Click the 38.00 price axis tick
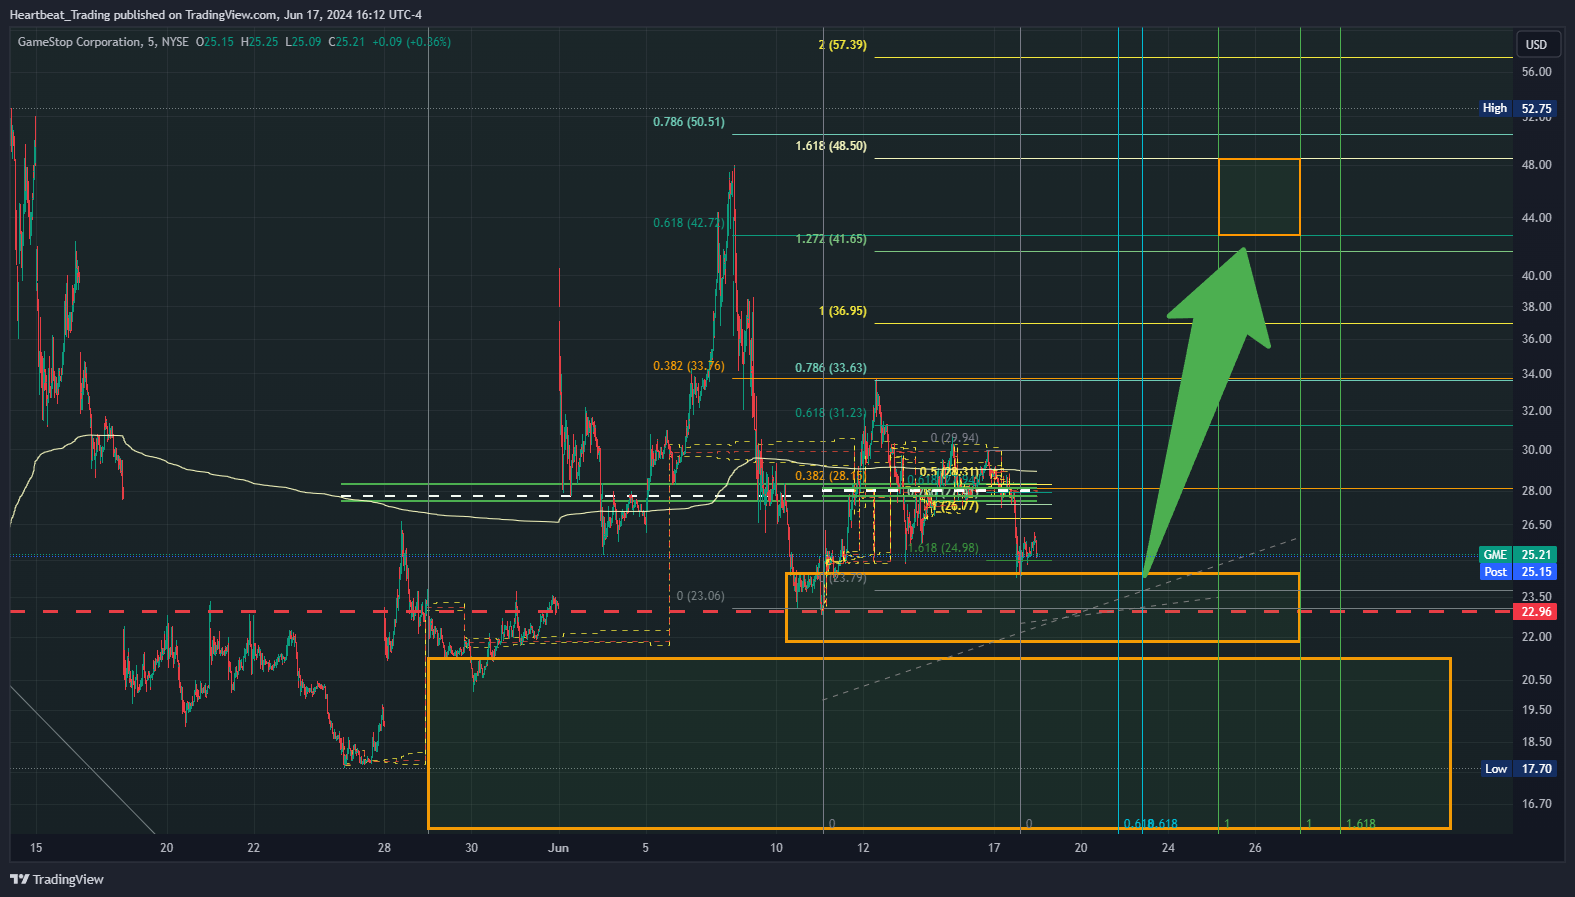Screen dimensions: 1575x897 (x=1536, y=307)
